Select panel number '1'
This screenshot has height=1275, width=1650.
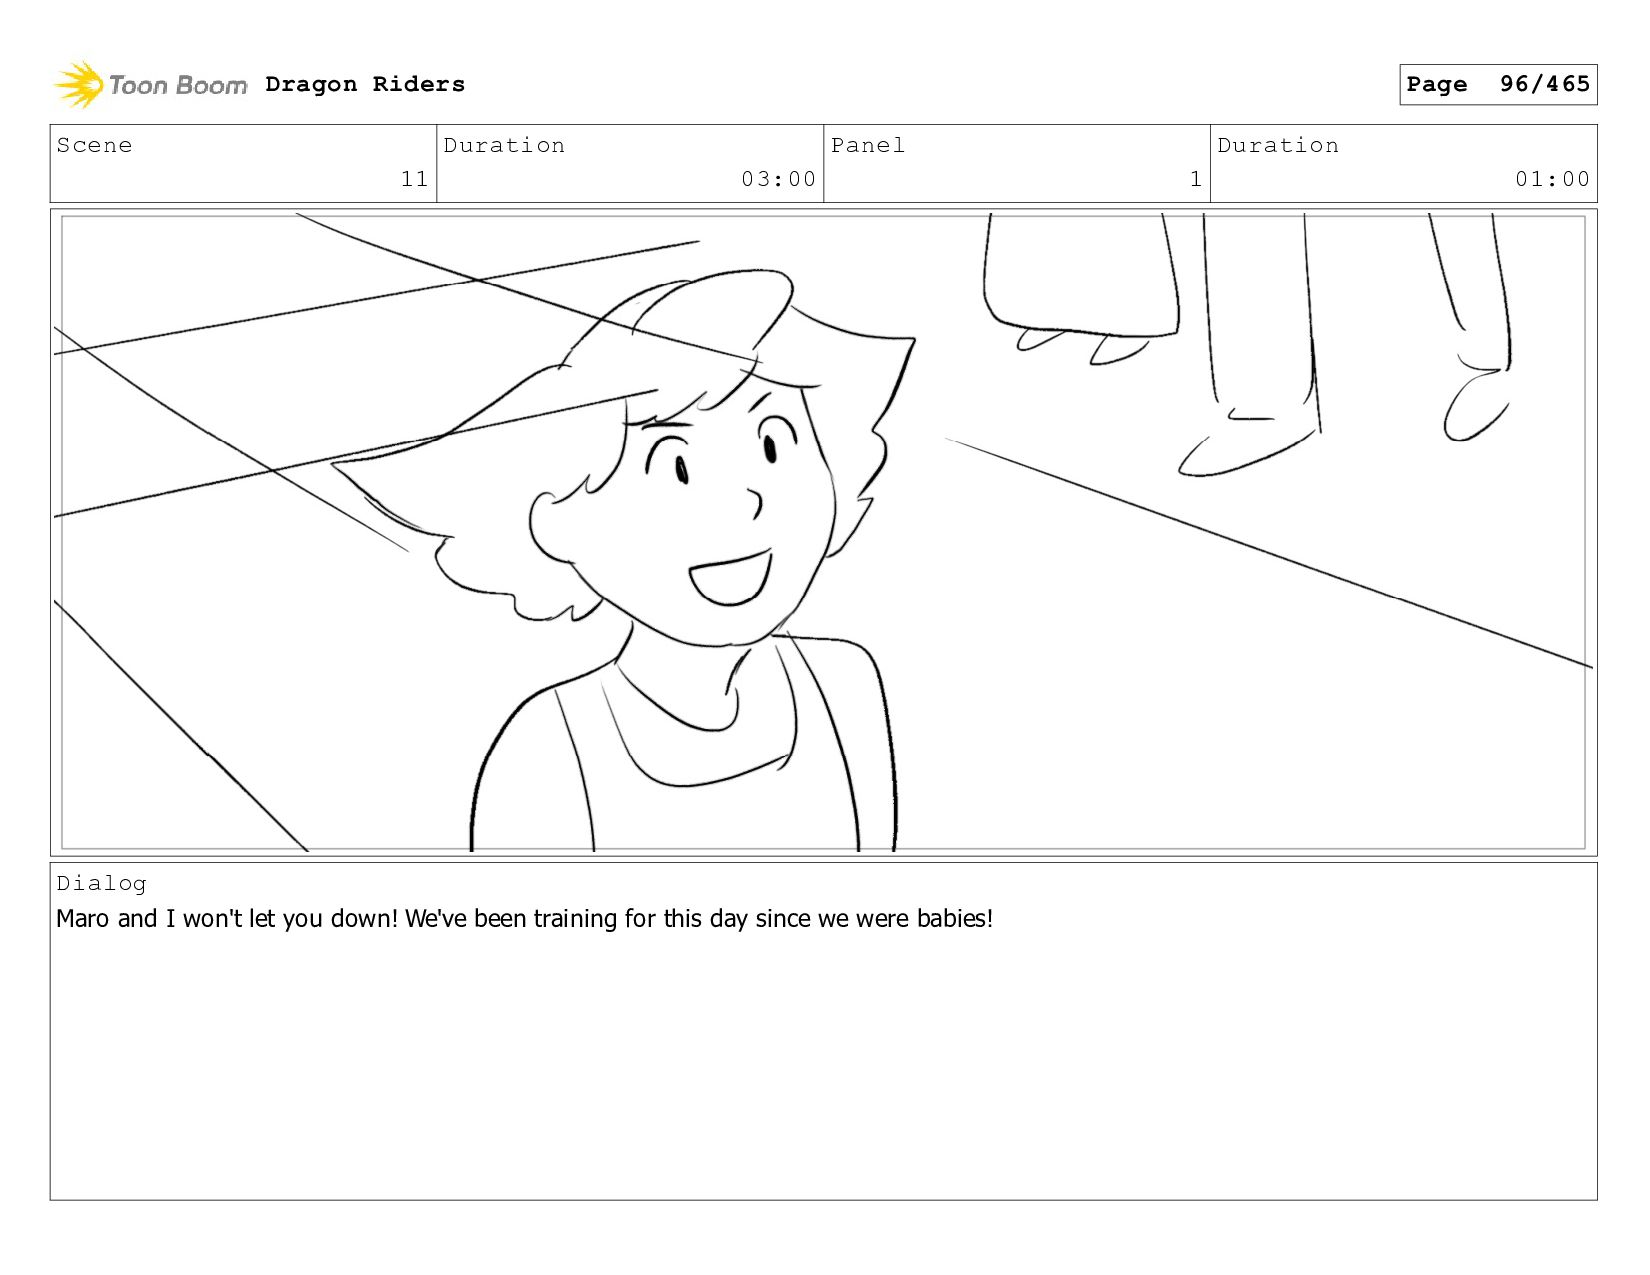point(1196,180)
